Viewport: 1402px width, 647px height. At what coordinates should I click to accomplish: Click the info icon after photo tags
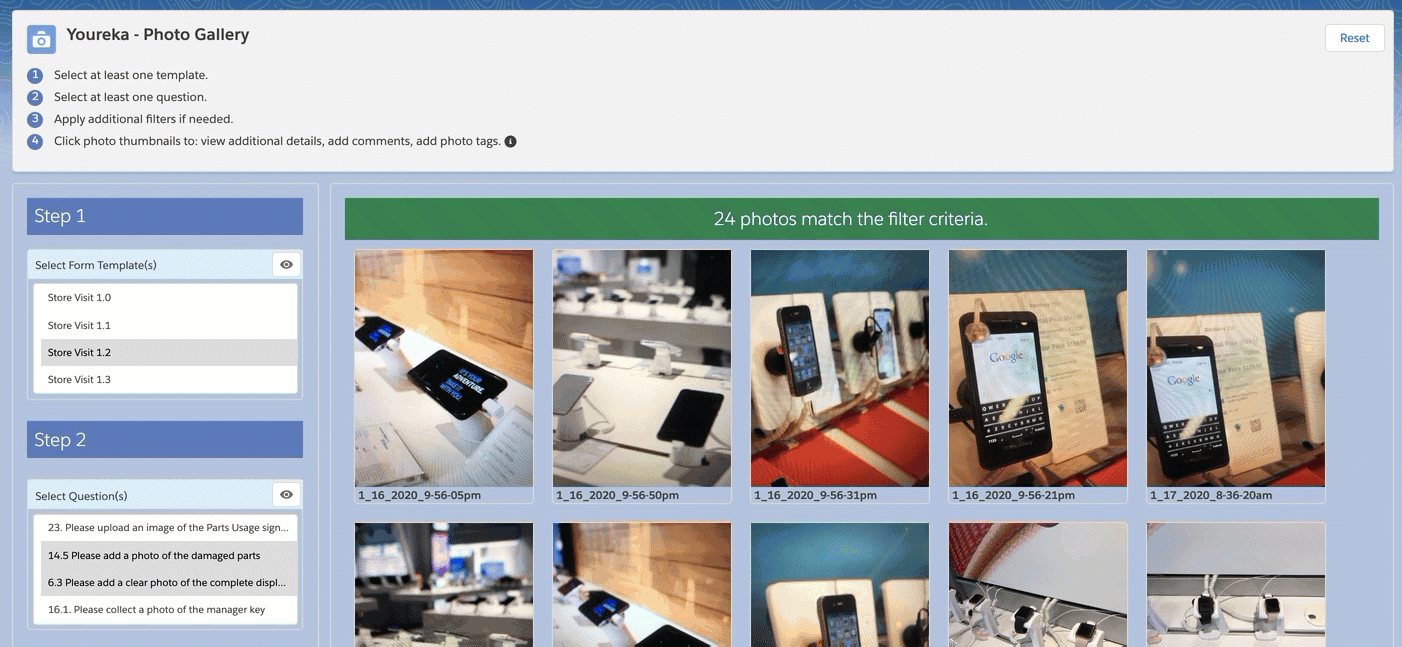(x=510, y=141)
